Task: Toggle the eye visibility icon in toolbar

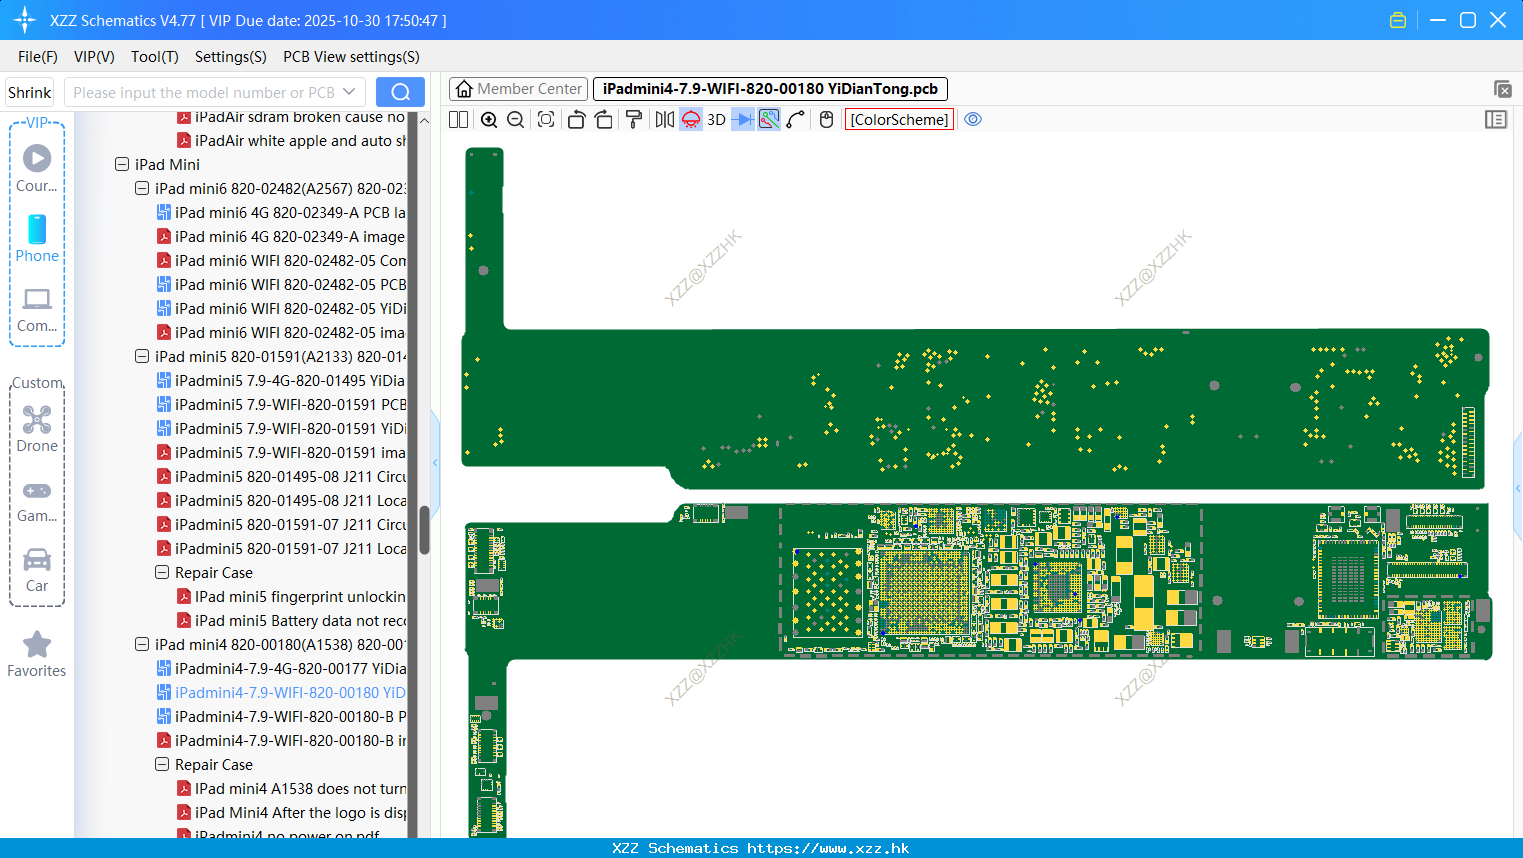Action: click(x=973, y=120)
